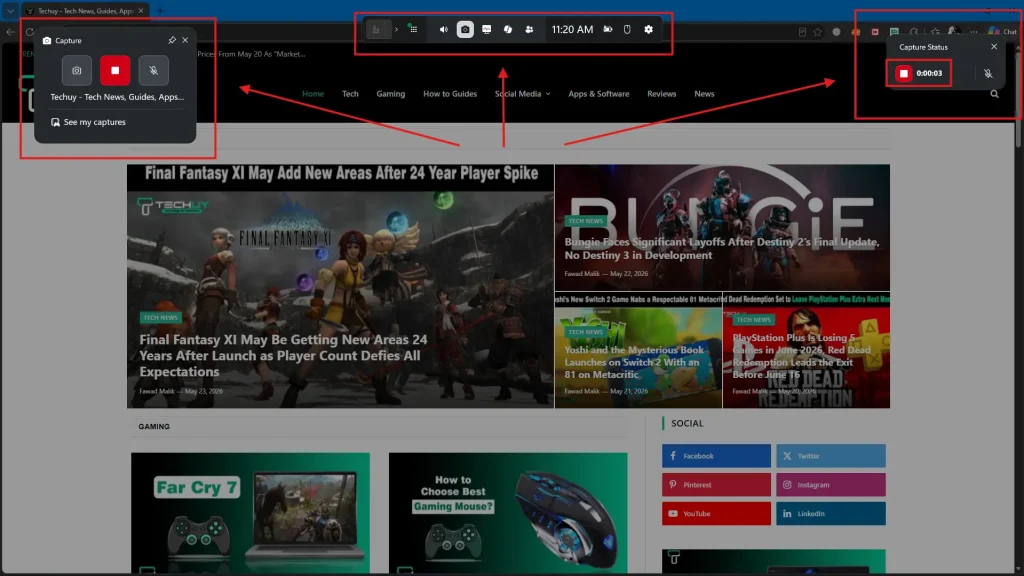Open the Game Bar widget menu
The width and height of the screenshot is (1024, 576).
pyautogui.click(x=413, y=29)
